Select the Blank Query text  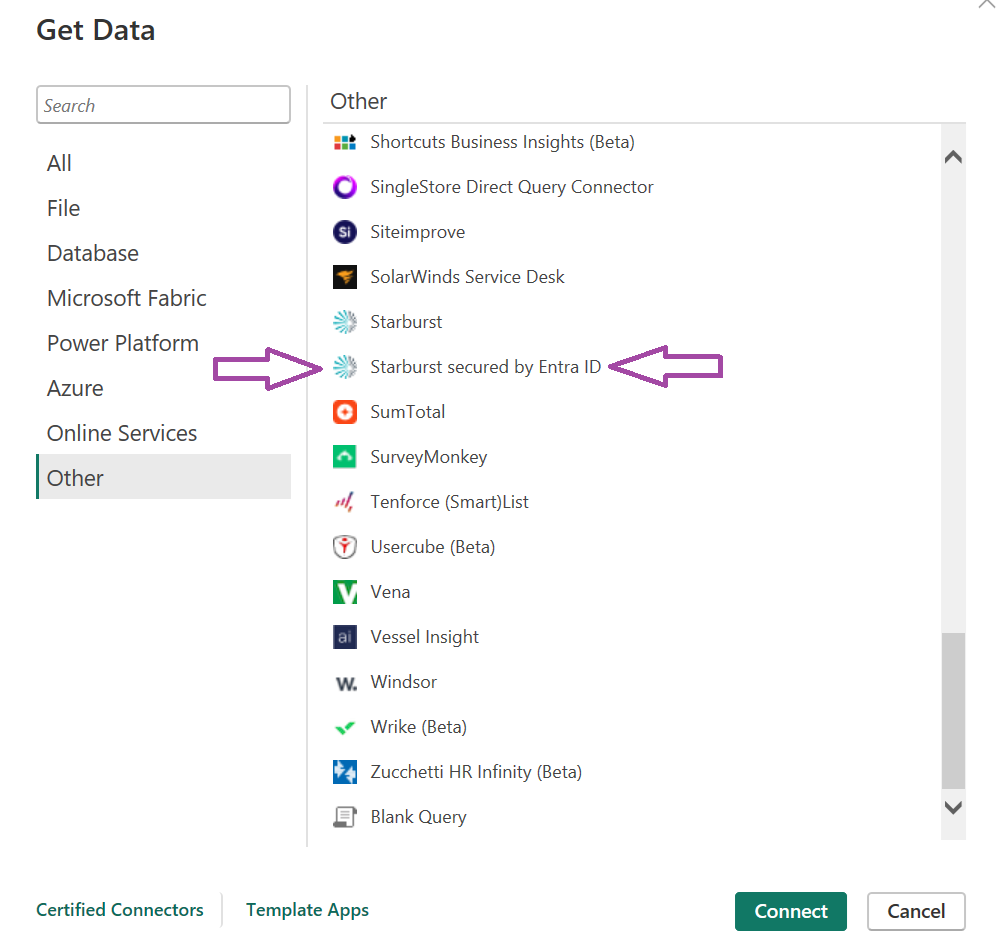click(419, 817)
